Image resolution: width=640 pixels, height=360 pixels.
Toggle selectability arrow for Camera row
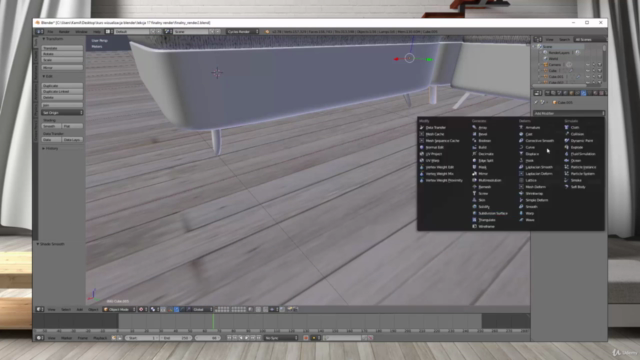point(594,64)
